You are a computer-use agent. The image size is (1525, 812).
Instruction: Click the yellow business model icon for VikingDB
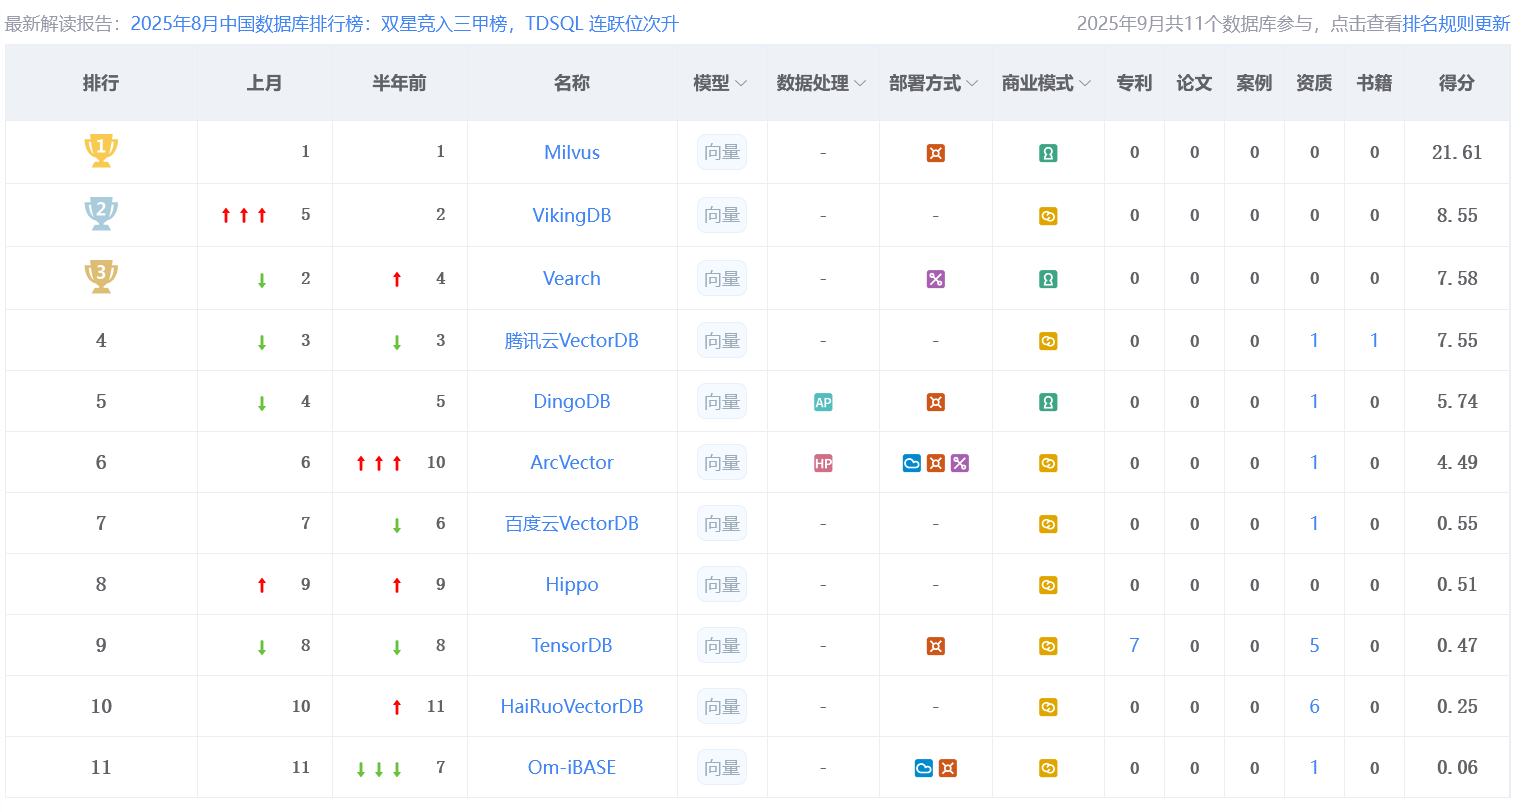coord(1048,216)
